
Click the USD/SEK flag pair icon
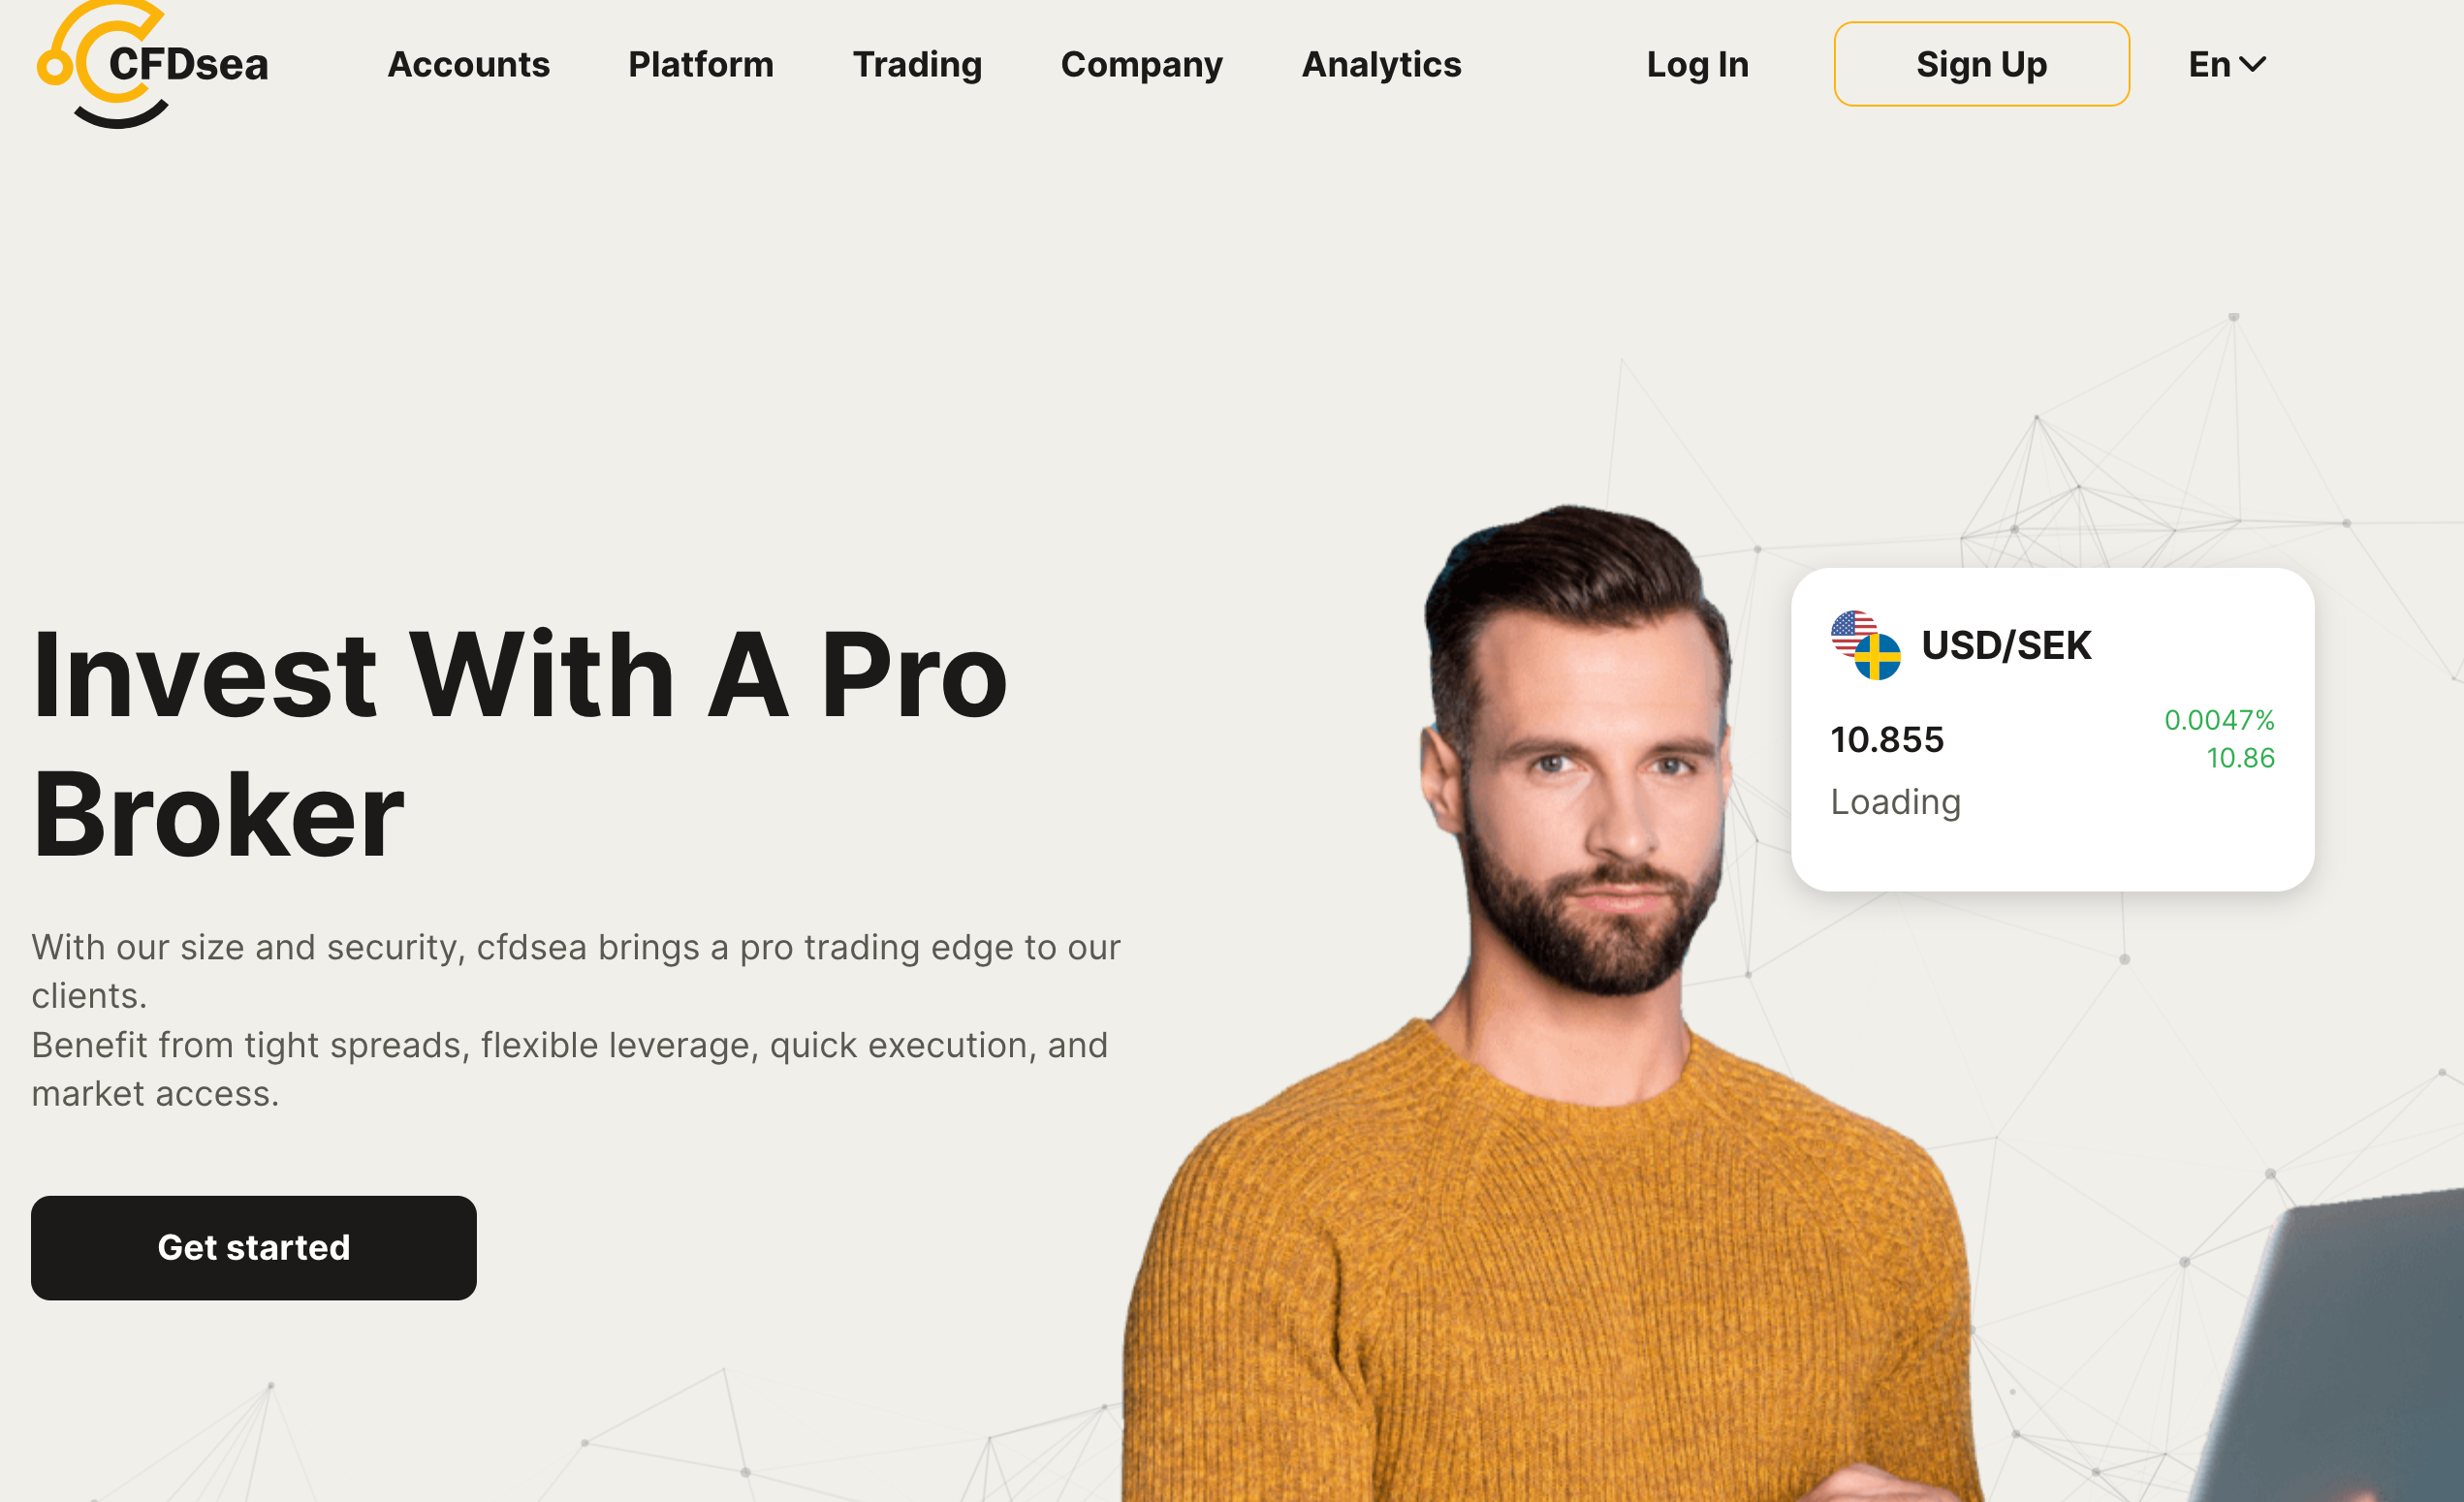coord(1865,645)
